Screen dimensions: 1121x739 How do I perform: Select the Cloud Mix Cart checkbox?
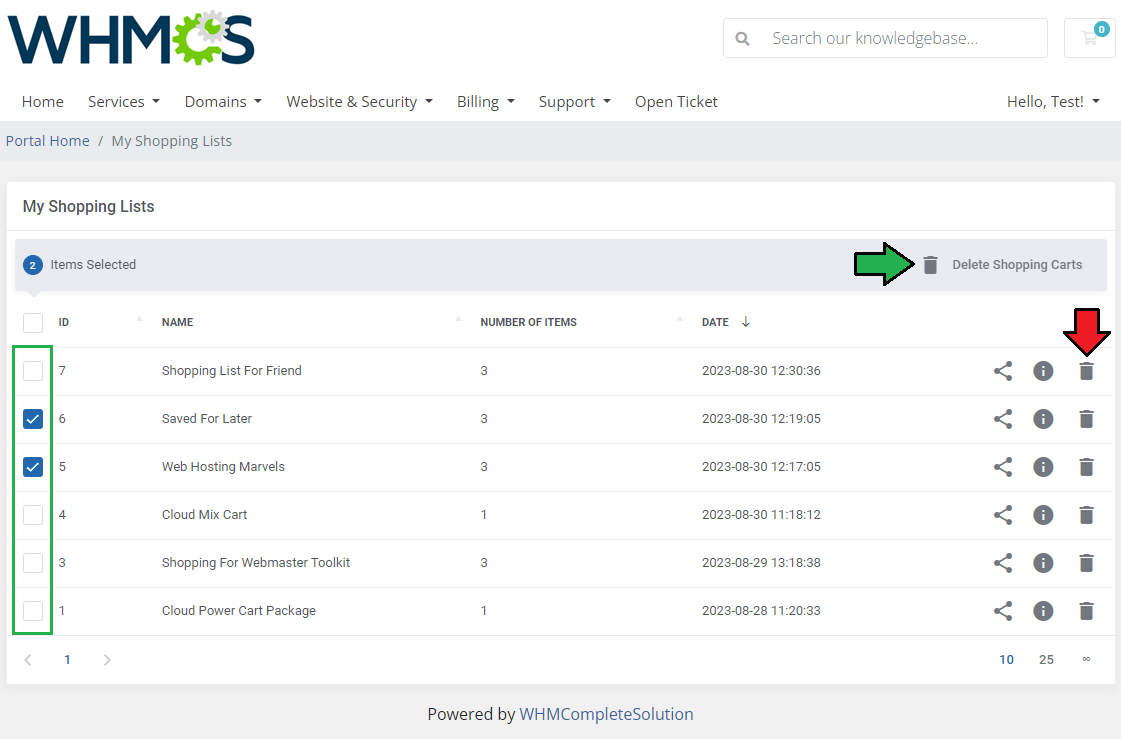[x=33, y=515]
